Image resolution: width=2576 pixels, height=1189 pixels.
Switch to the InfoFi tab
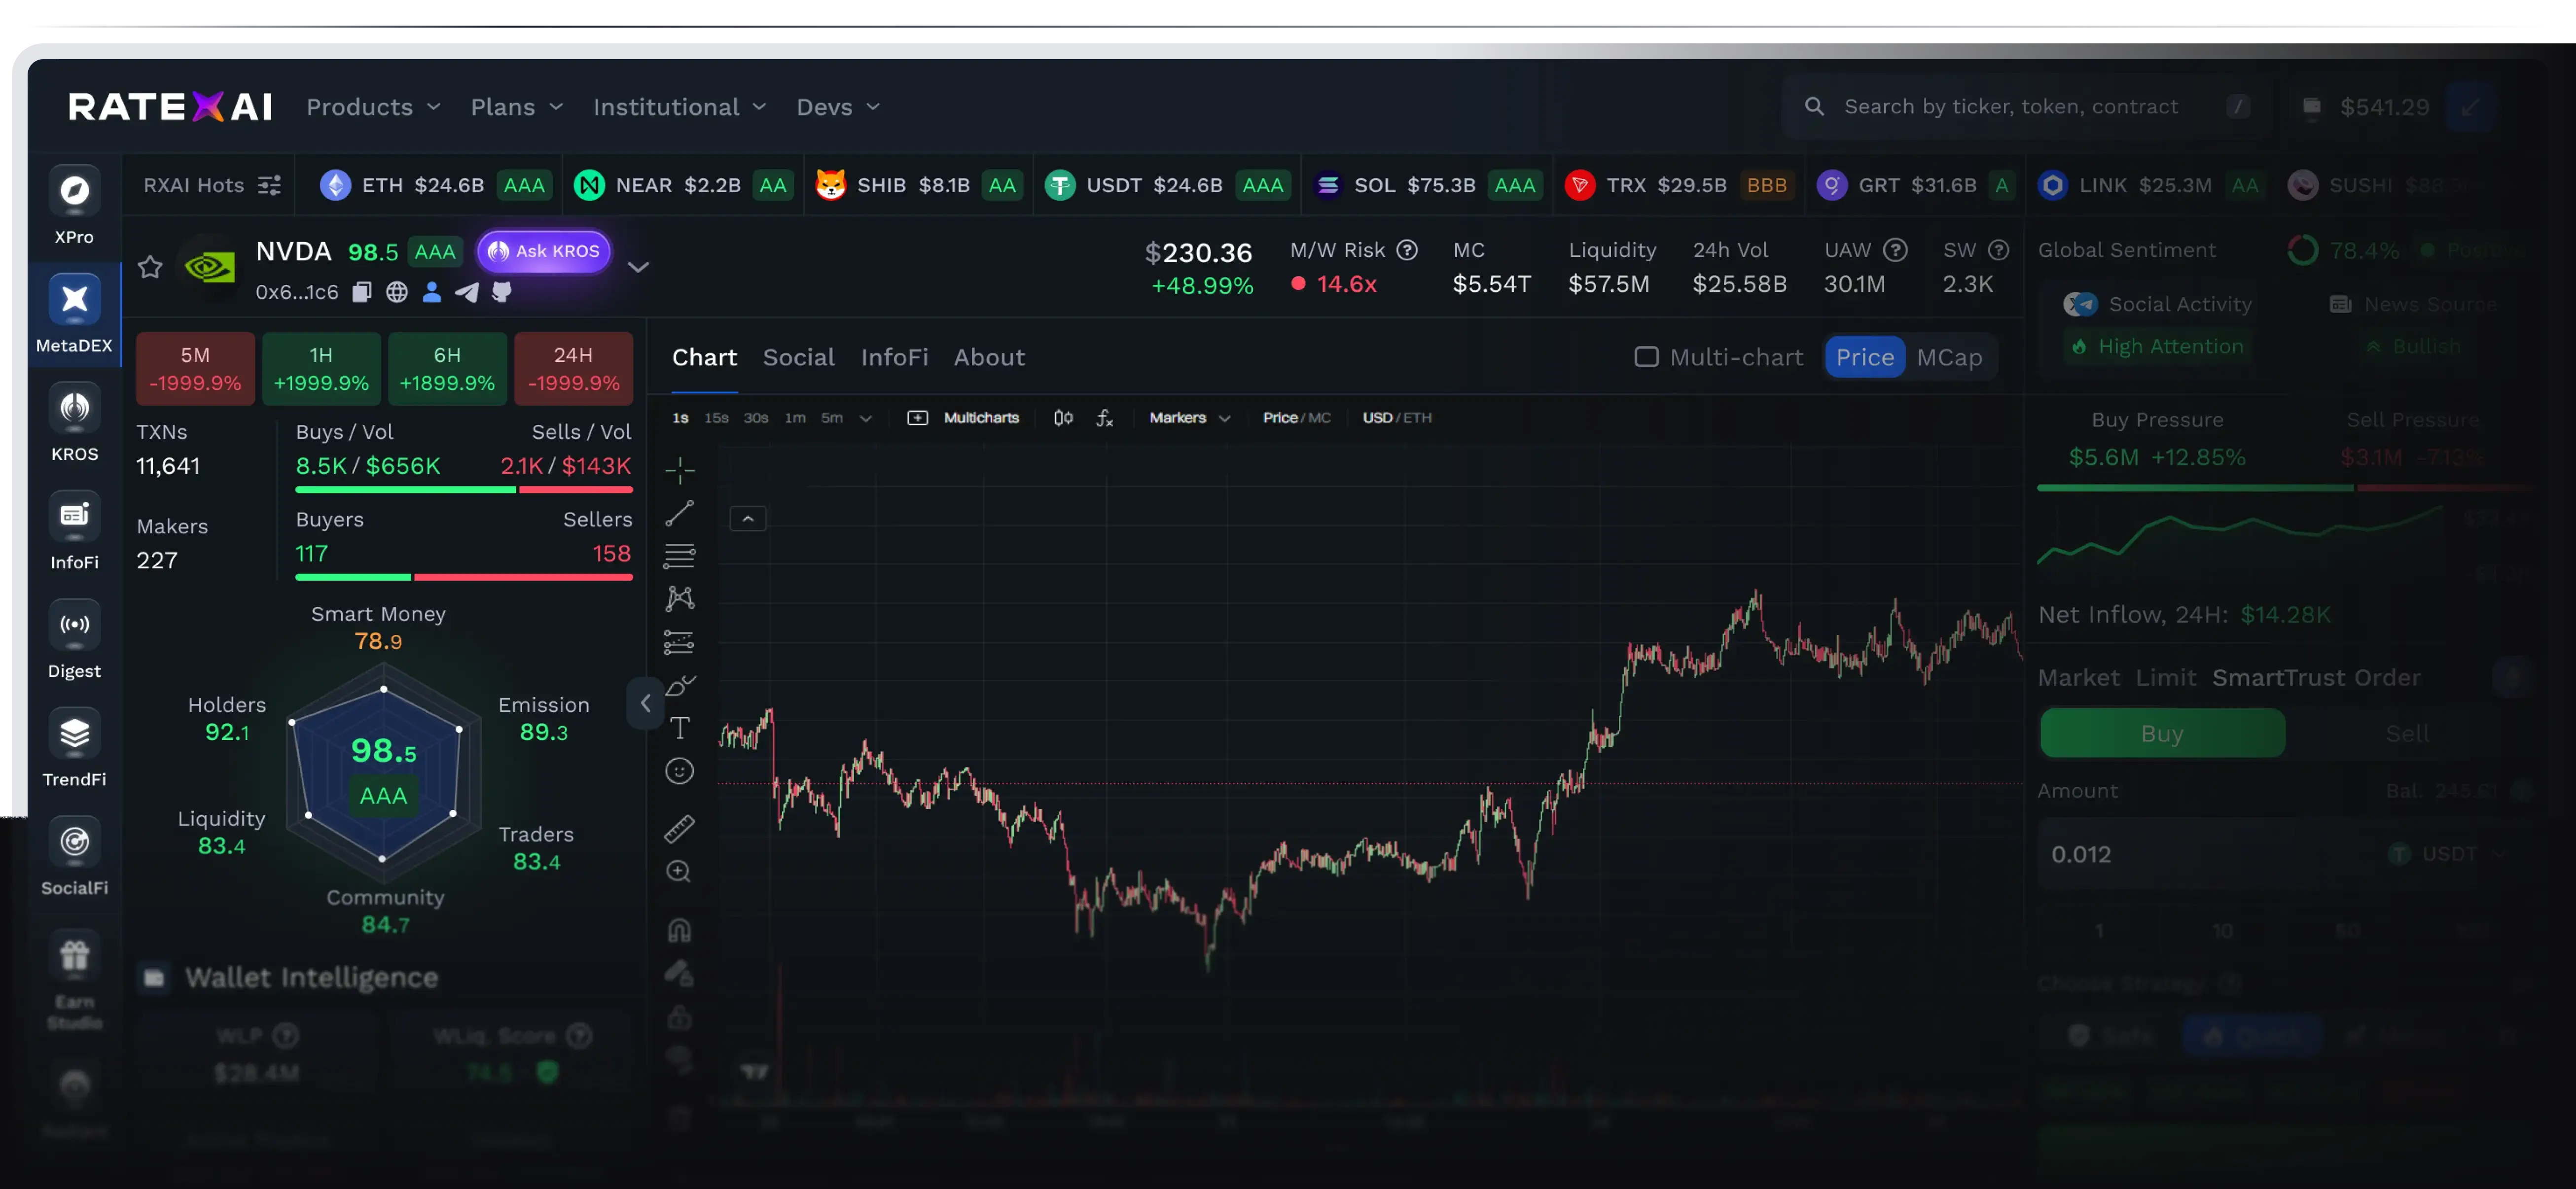(894, 357)
